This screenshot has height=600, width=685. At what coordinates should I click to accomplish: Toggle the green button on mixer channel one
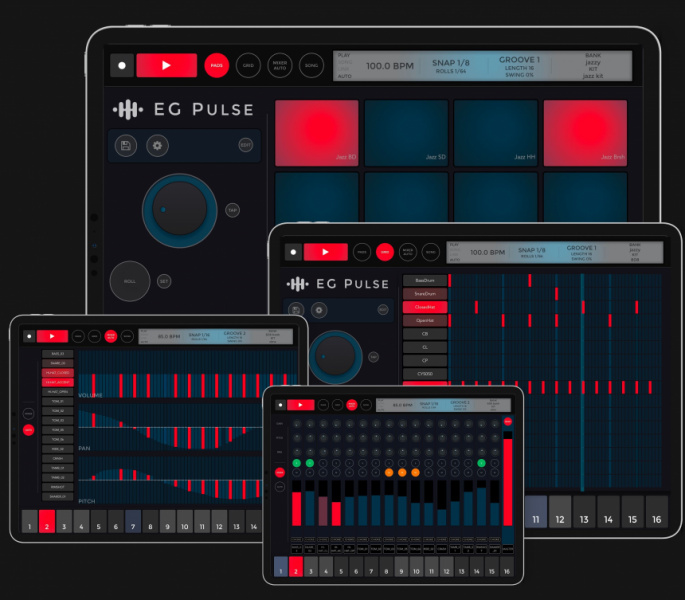pyautogui.click(x=297, y=463)
